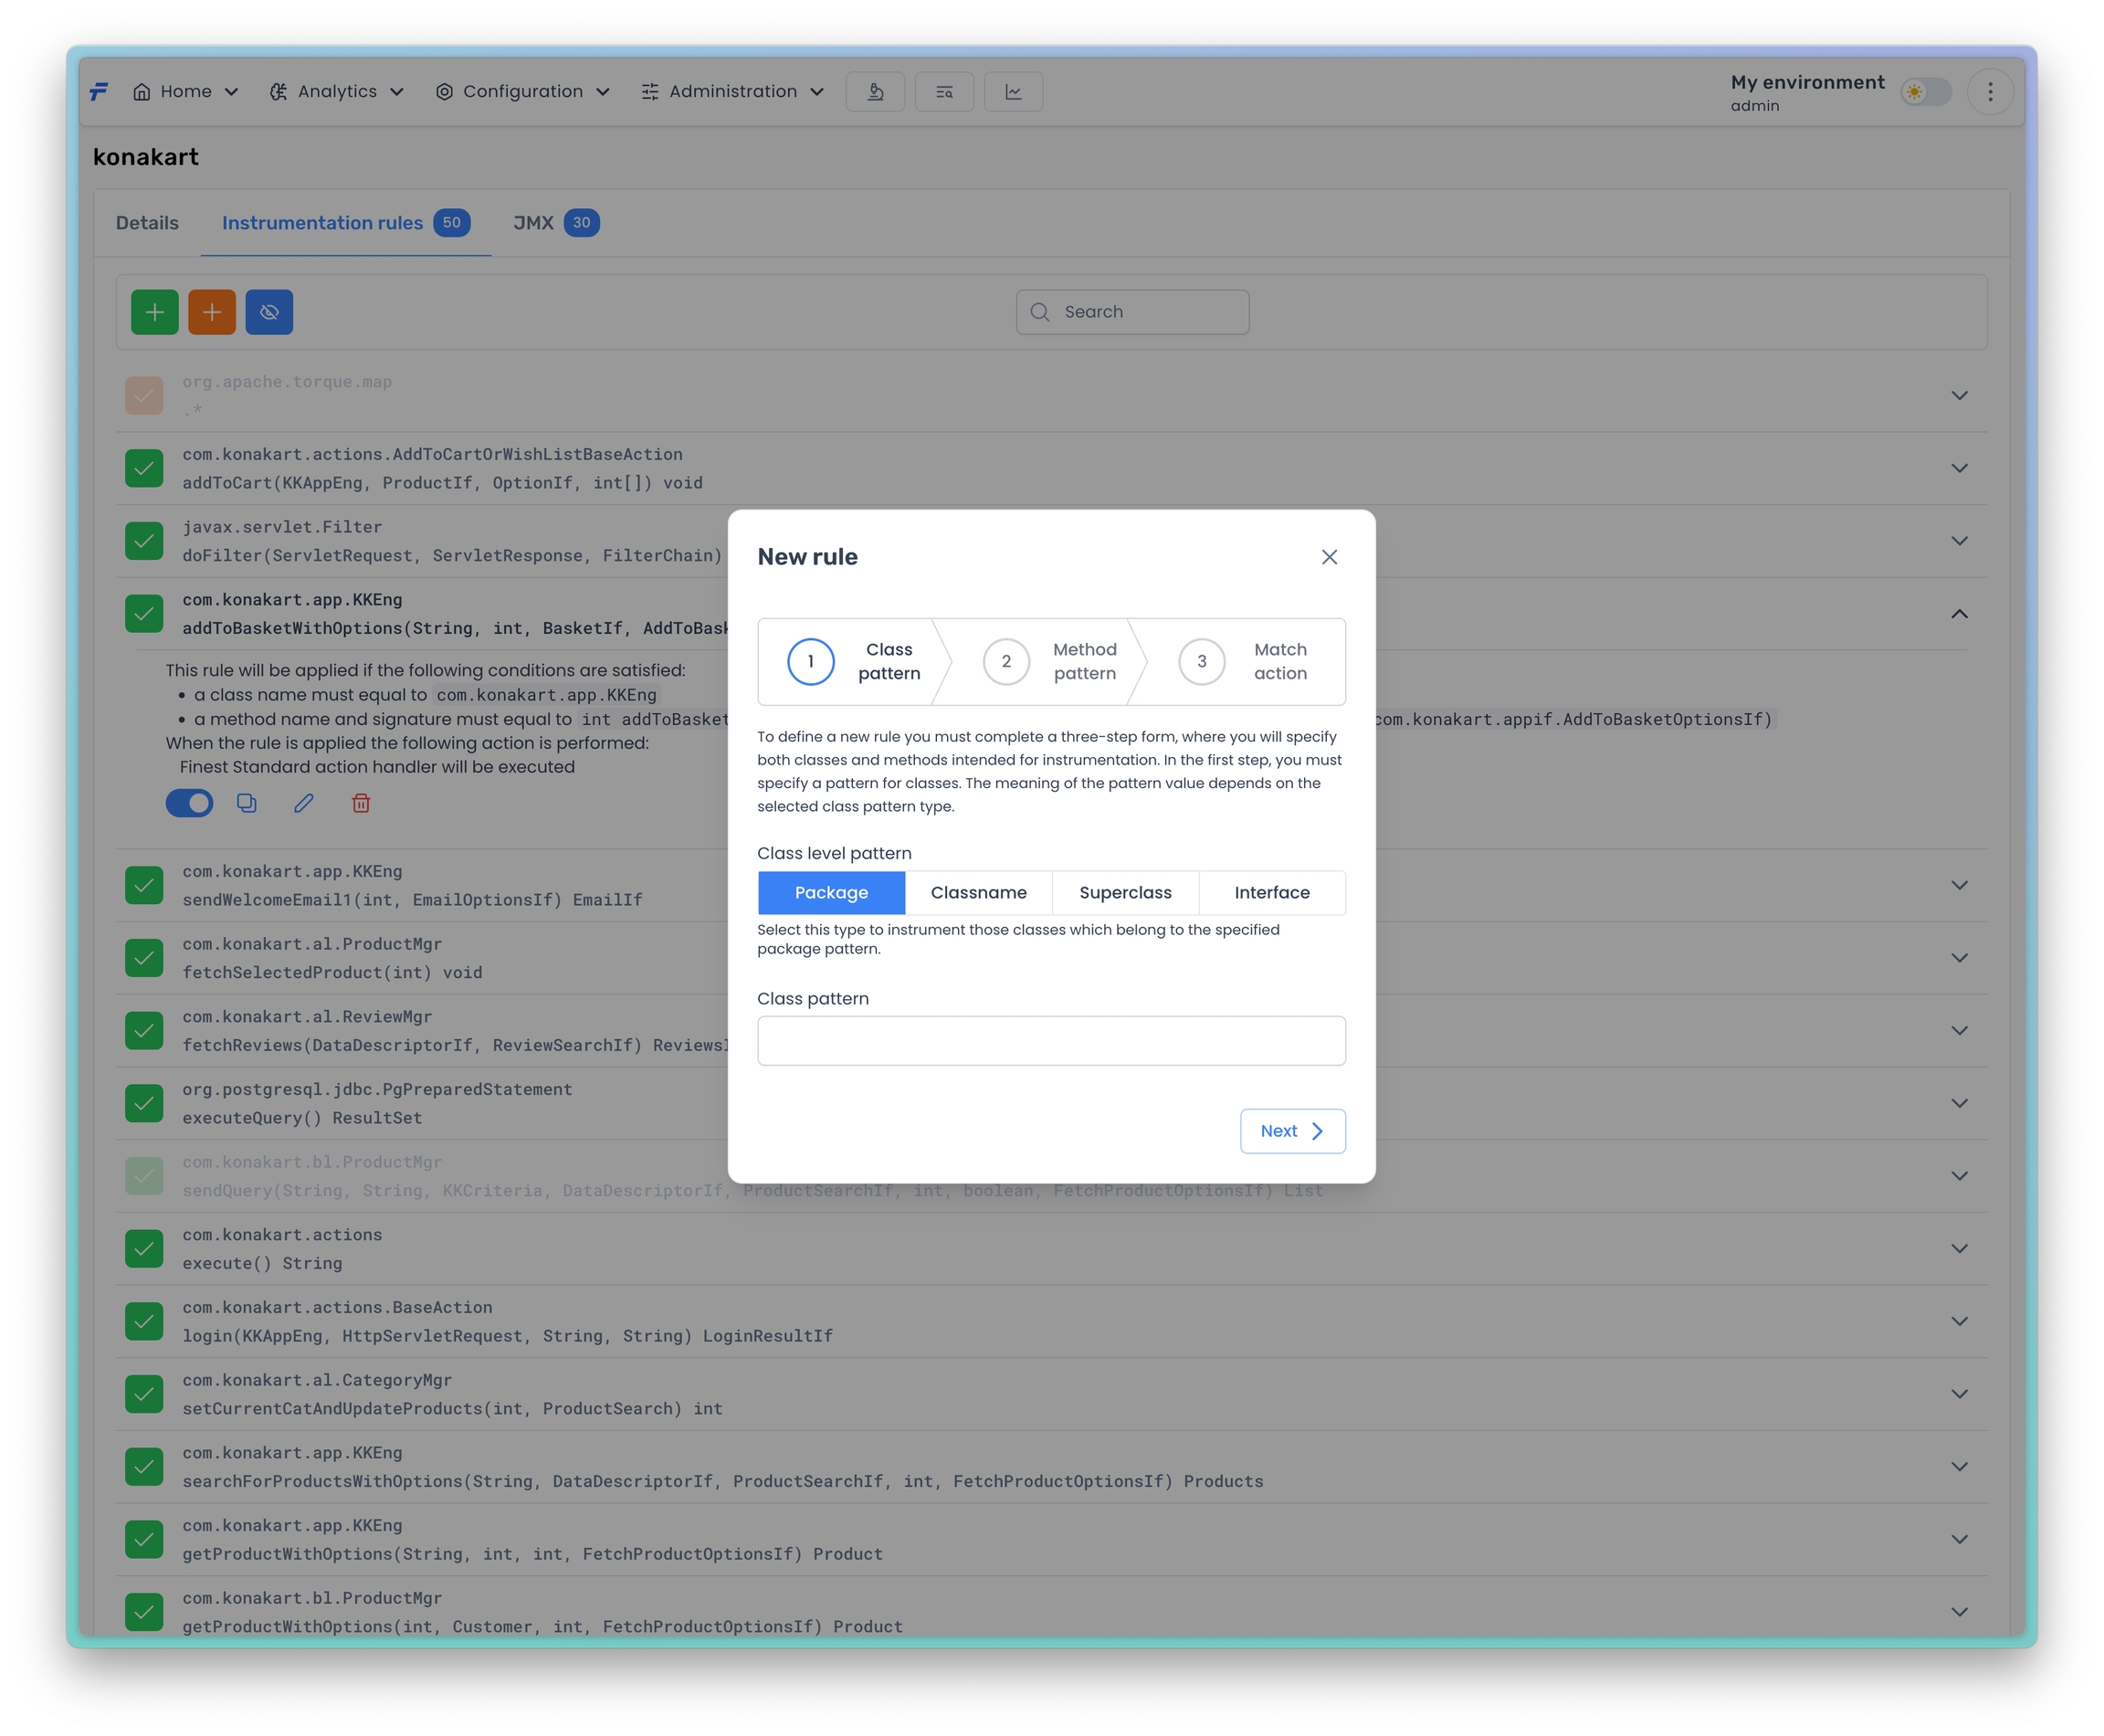2104x1736 pixels.
Task: Toggle checkbox for addToBasketWithOptions rule
Action: click(x=144, y=614)
